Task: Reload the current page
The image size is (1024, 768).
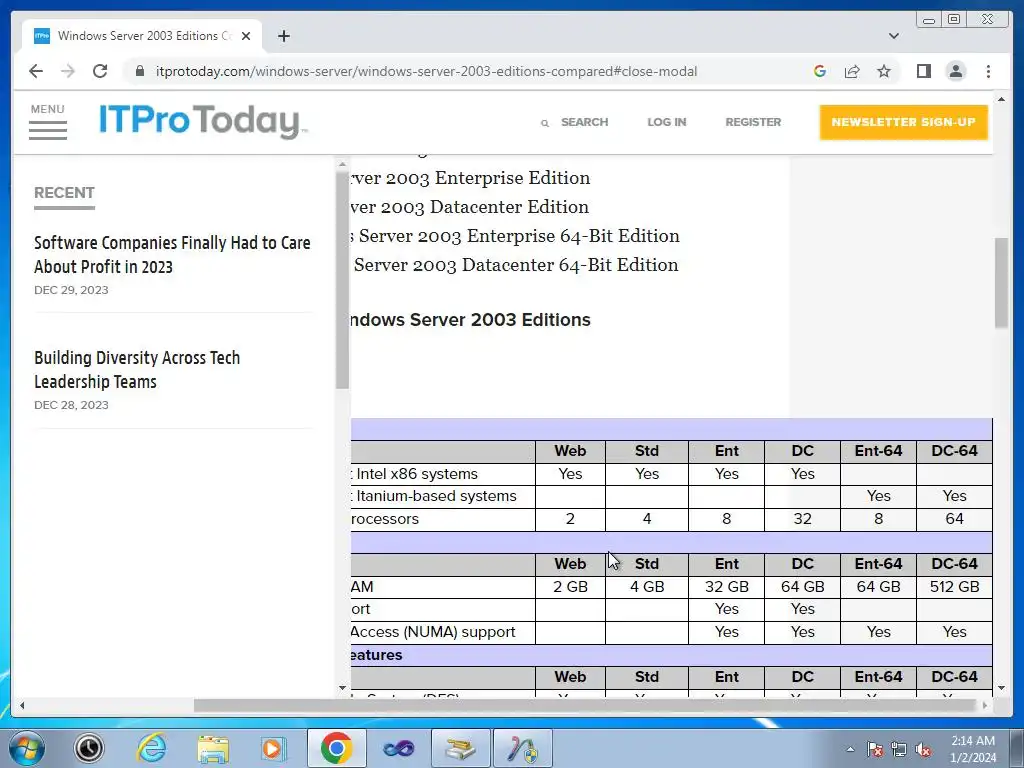Action: click(x=100, y=71)
